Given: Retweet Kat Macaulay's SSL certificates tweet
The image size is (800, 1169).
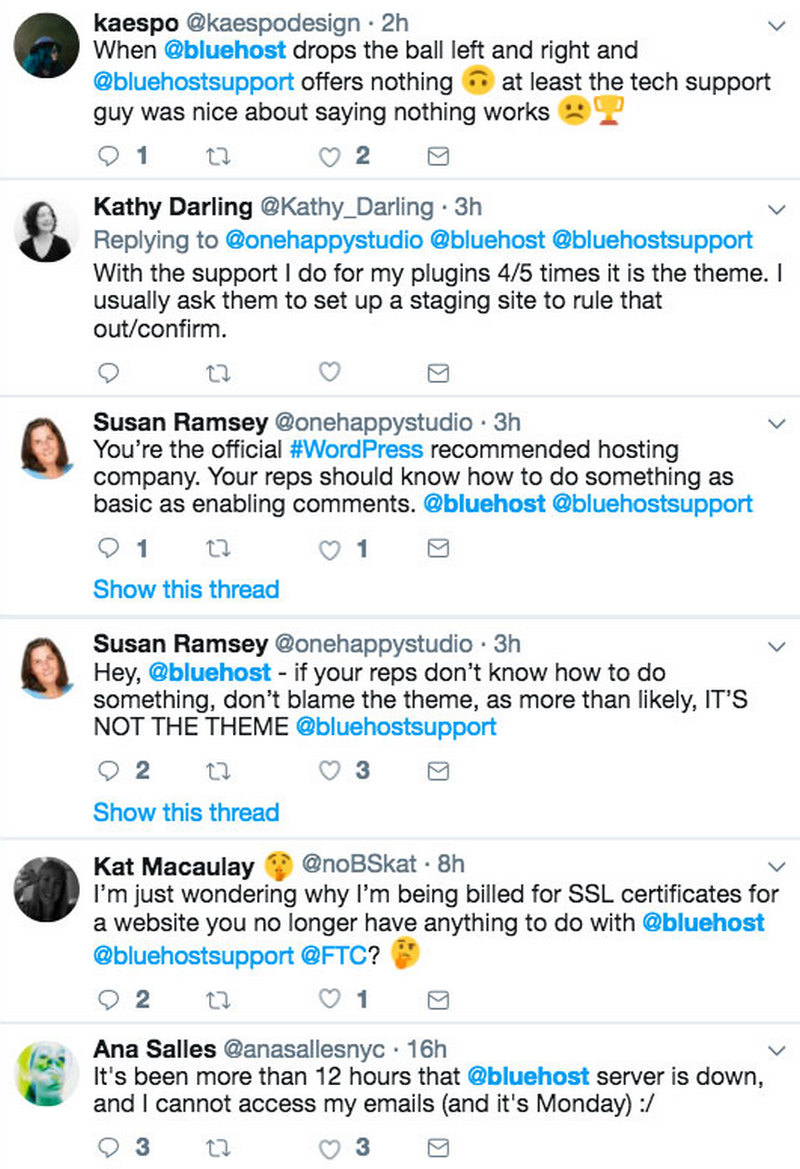Looking at the screenshot, I should [220, 999].
